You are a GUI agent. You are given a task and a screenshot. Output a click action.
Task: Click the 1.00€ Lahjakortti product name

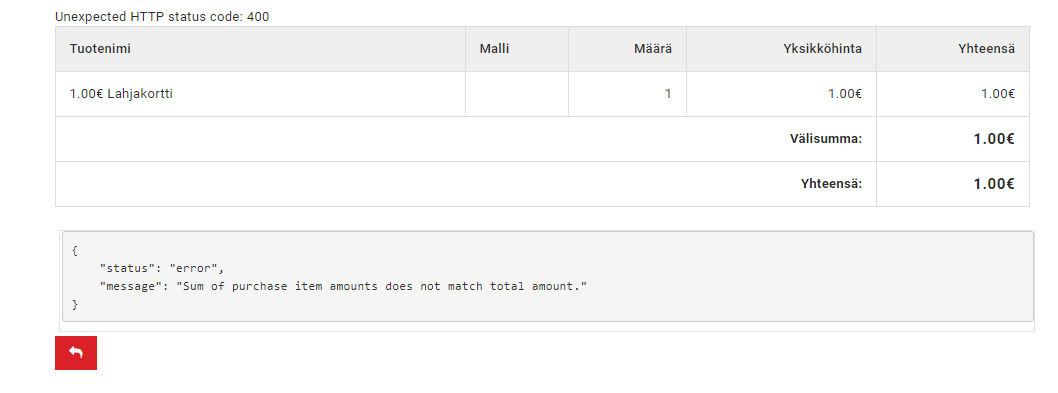[121, 94]
